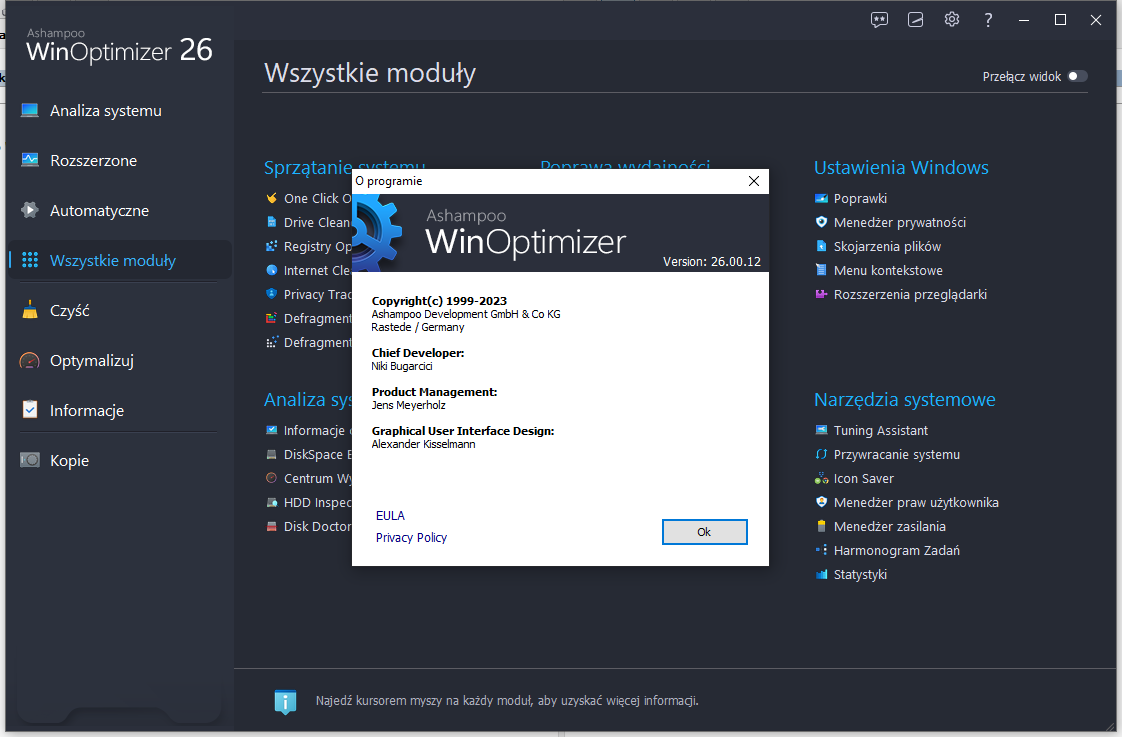1122x737 pixels.
Task: Open the Disk Doctor module
Action: click(318, 527)
